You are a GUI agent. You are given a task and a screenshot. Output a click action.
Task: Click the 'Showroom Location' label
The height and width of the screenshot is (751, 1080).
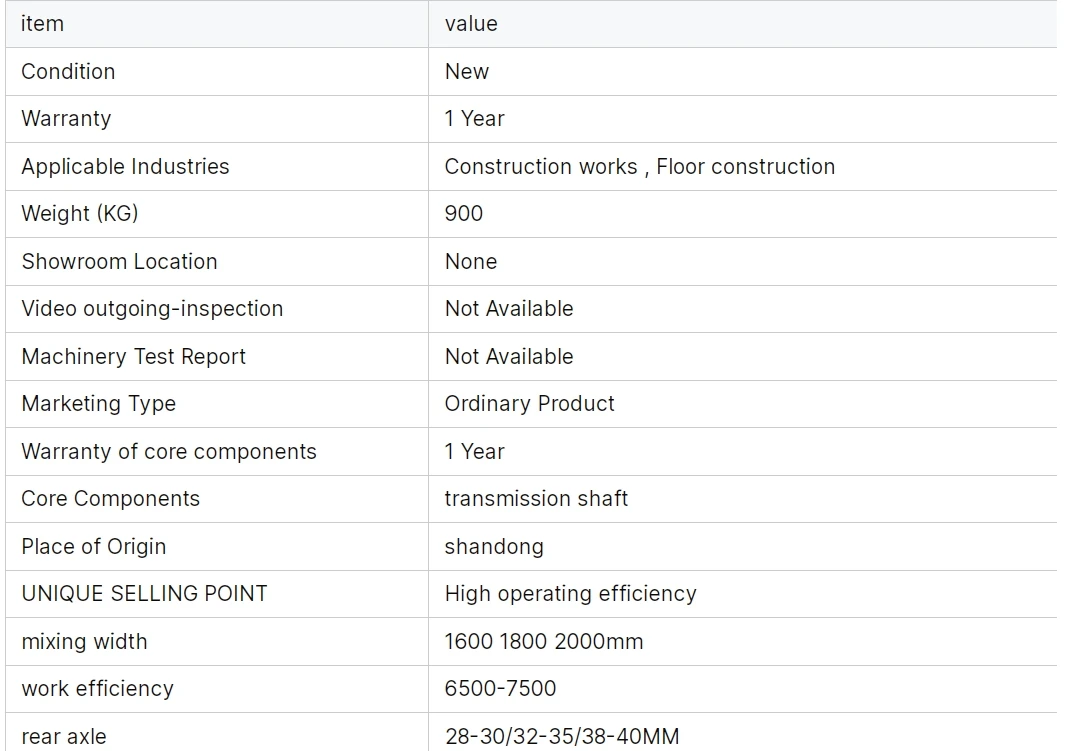119,262
